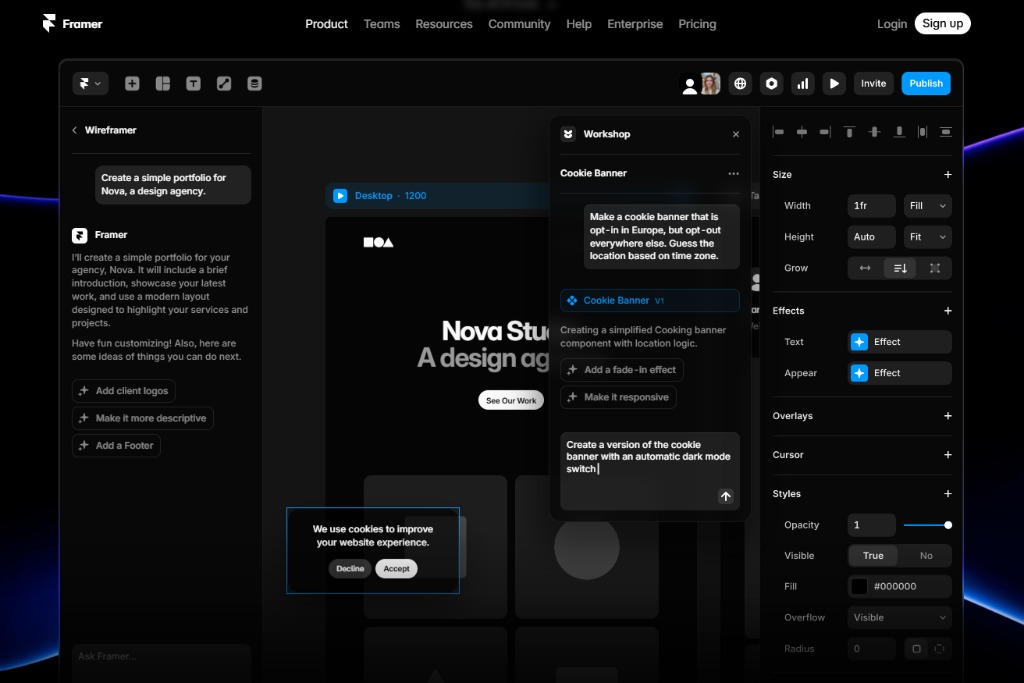Viewport: 1024px width, 683px height.
Task: Start preview with the play icon
Action: point(834,83)
